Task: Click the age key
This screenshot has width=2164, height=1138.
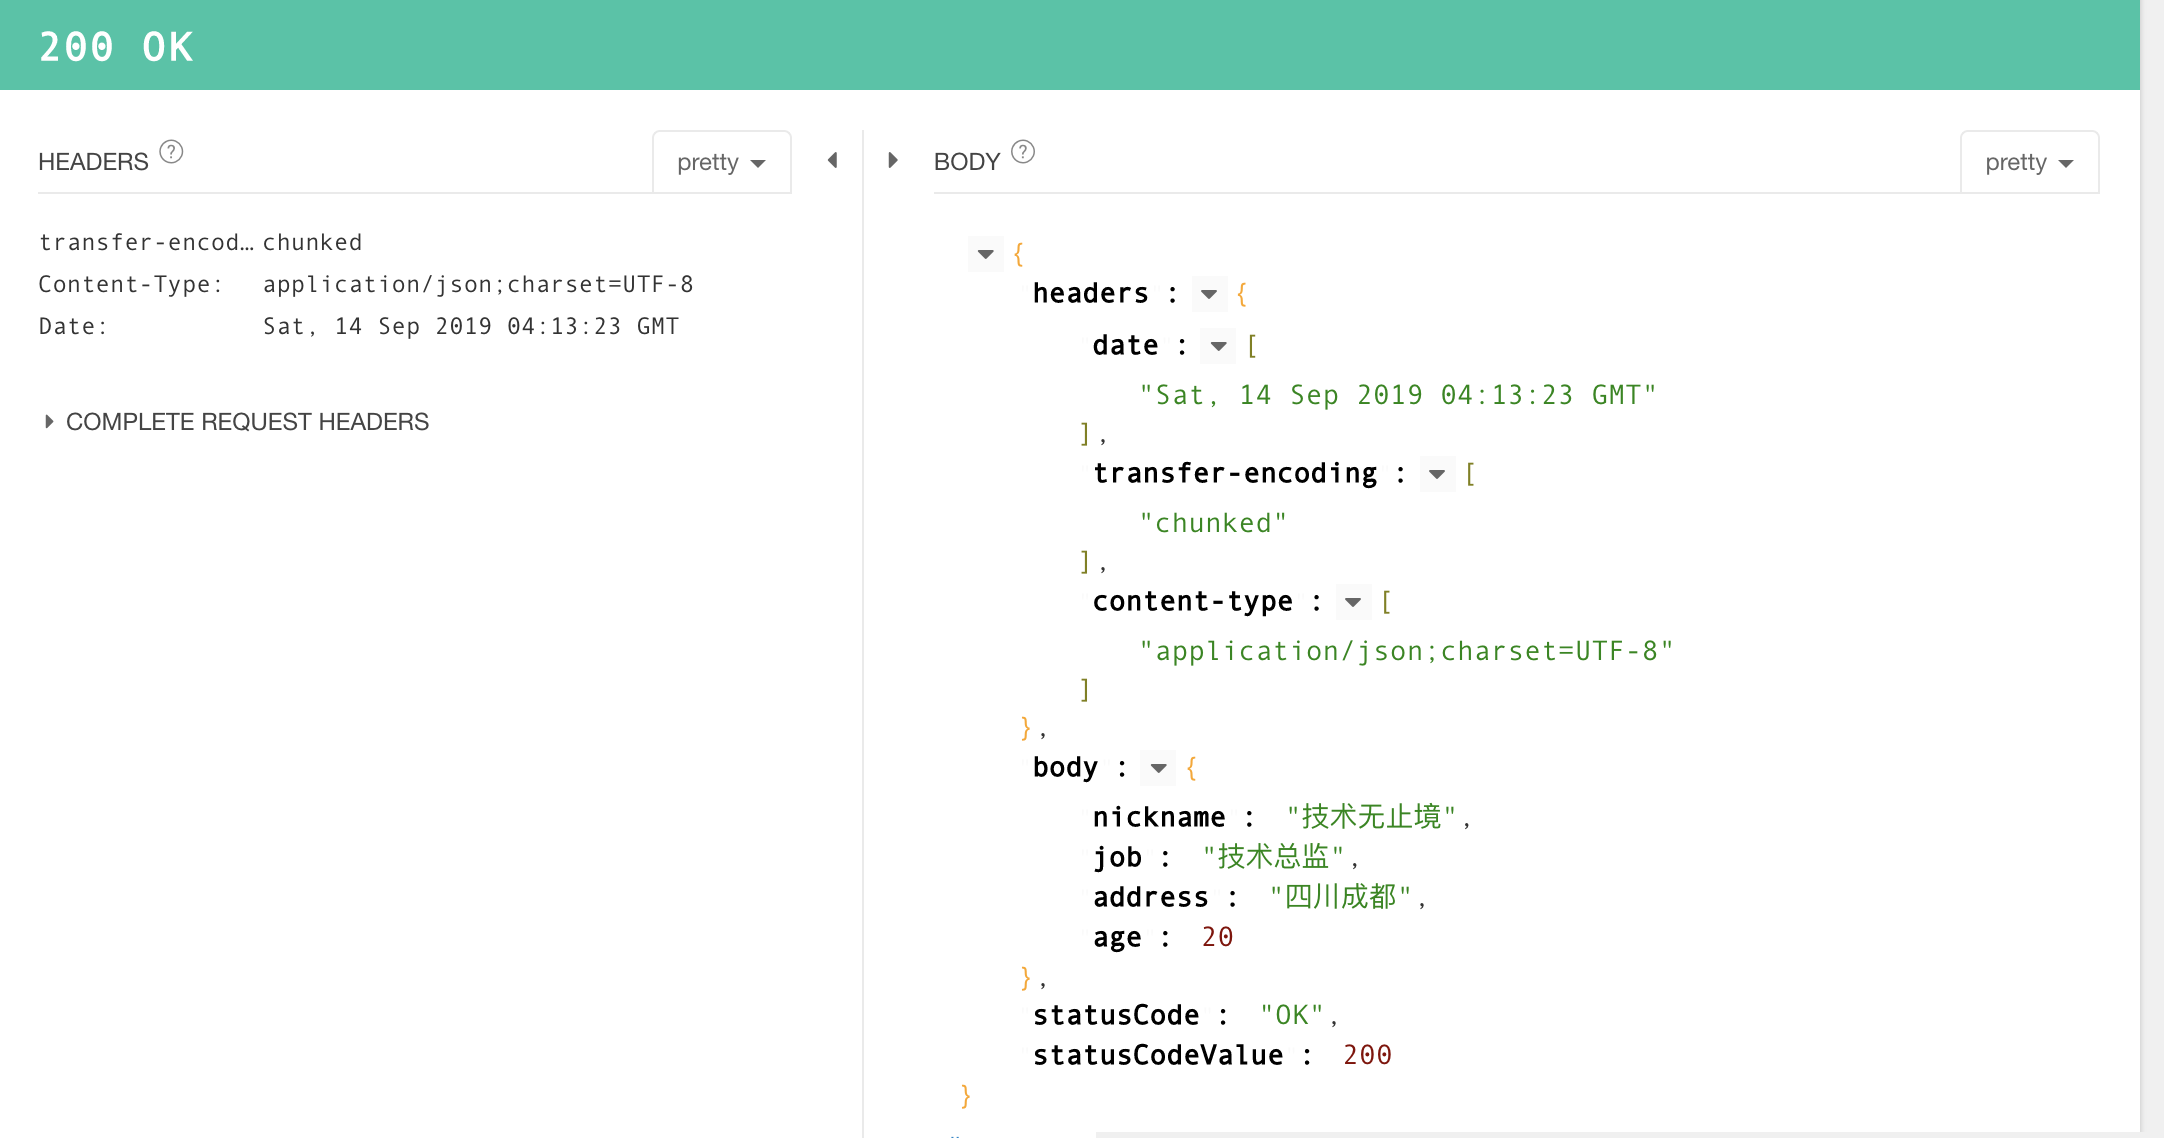Action: tap(1117, 937)
